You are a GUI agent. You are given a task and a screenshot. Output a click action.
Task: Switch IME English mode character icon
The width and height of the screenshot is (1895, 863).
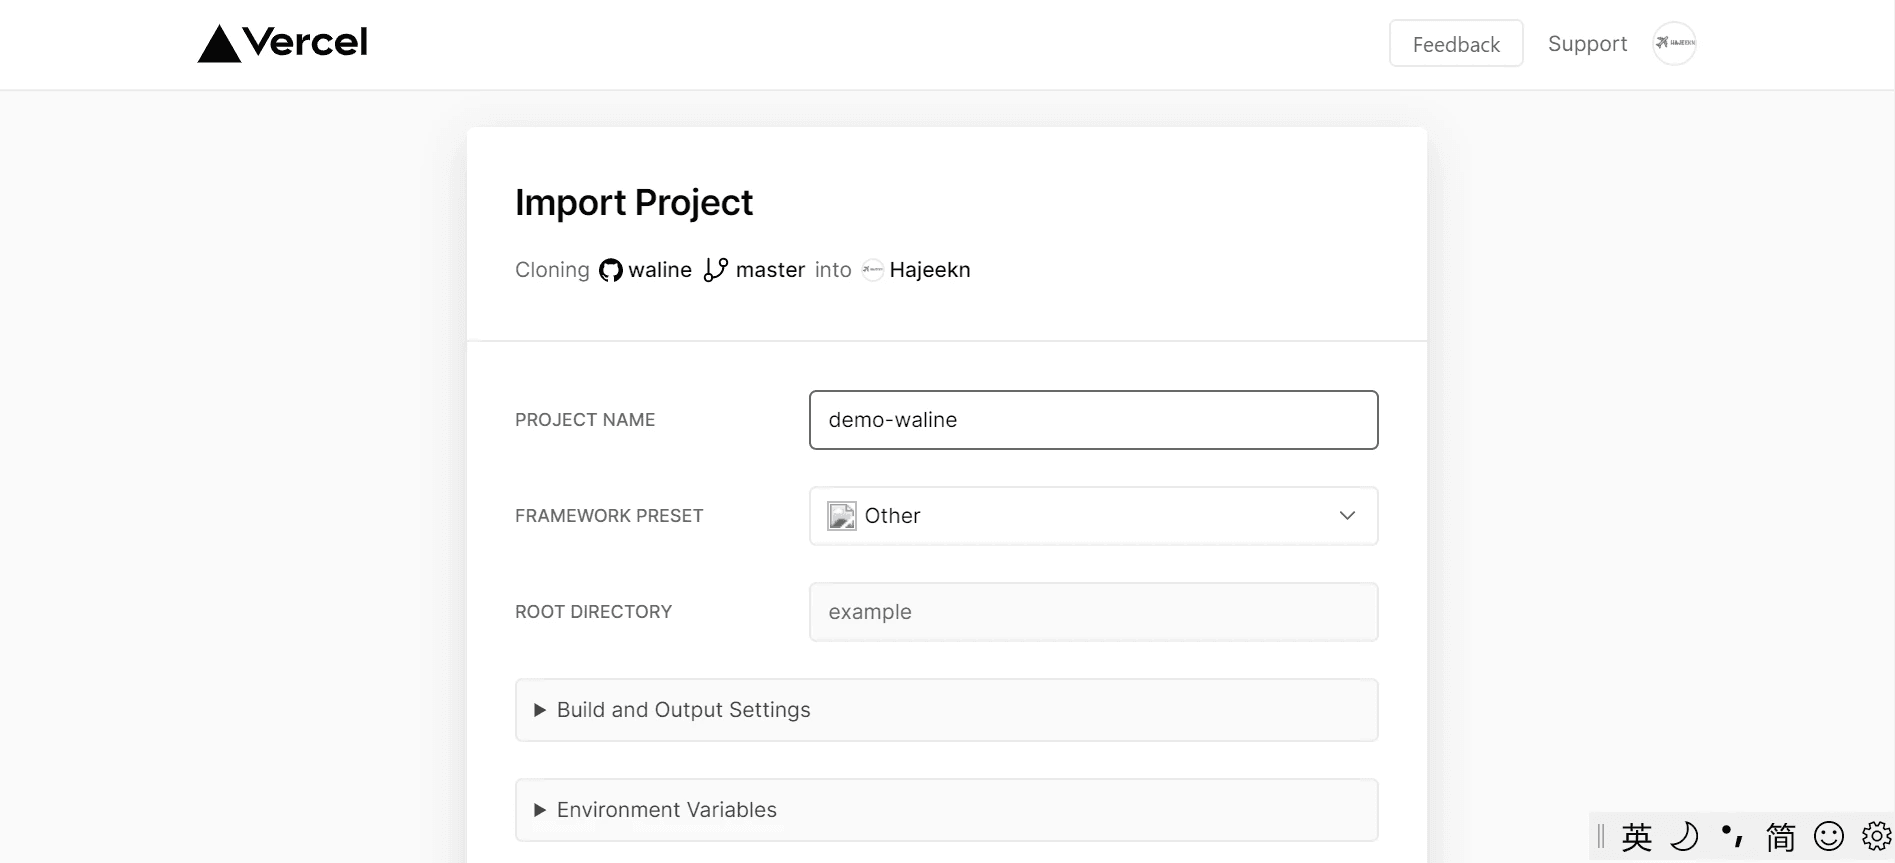coord(1636,836)
